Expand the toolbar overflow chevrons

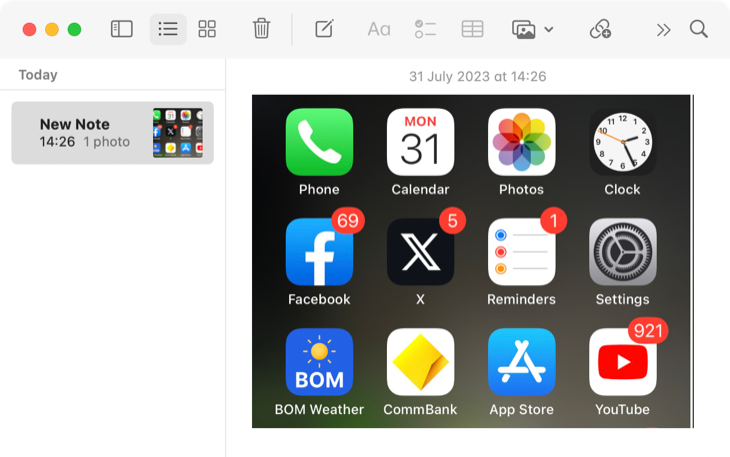point(662,29)
